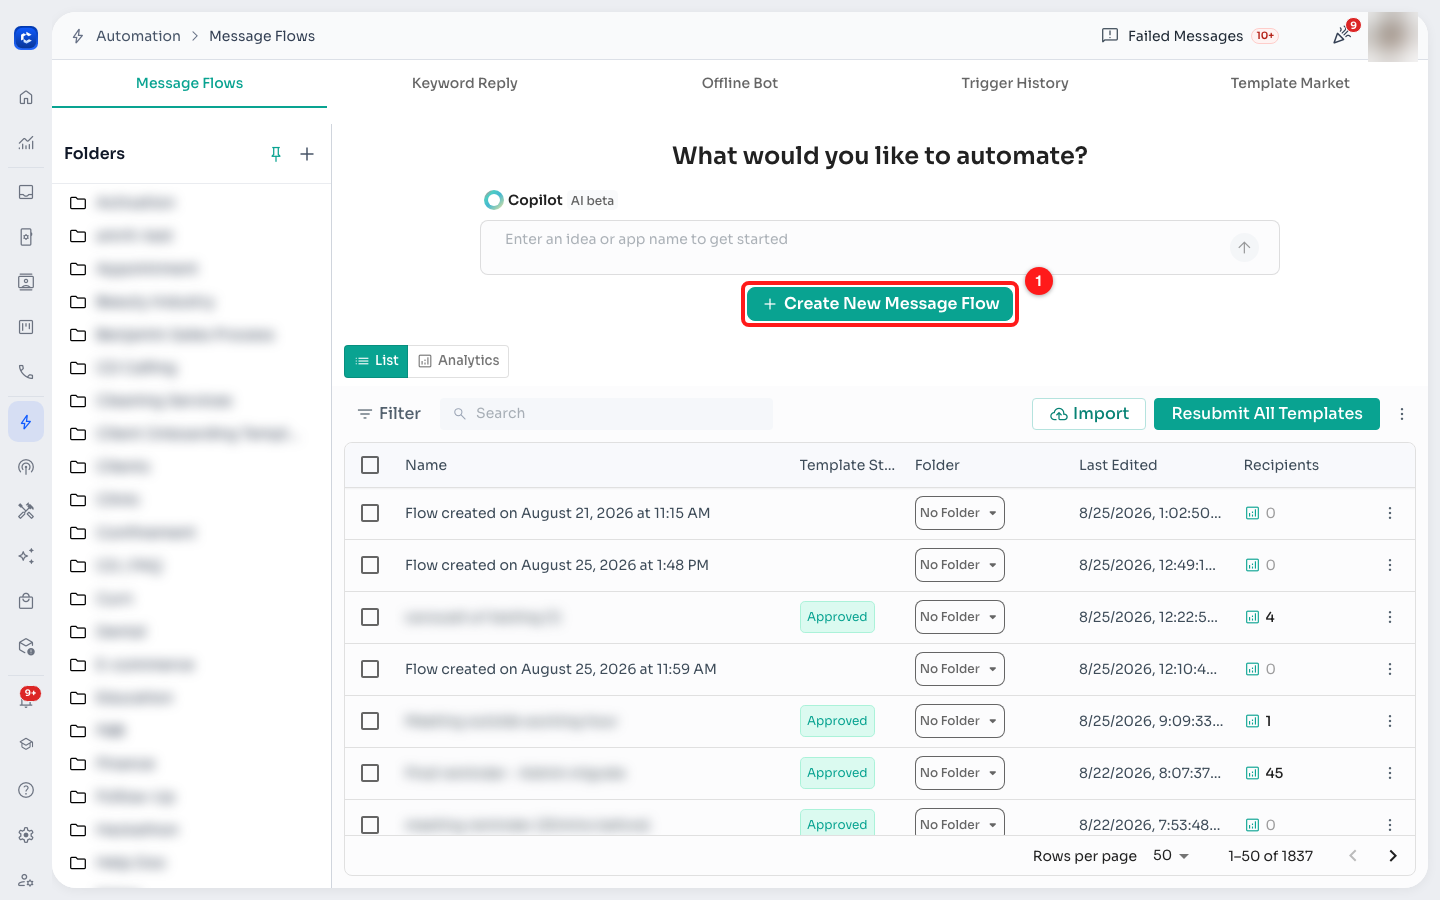This screenshot has height=900, width=1440.
Task: Open the settings gear icon in the sidebar
Action: pyautogui.click(x=26, y=835)
